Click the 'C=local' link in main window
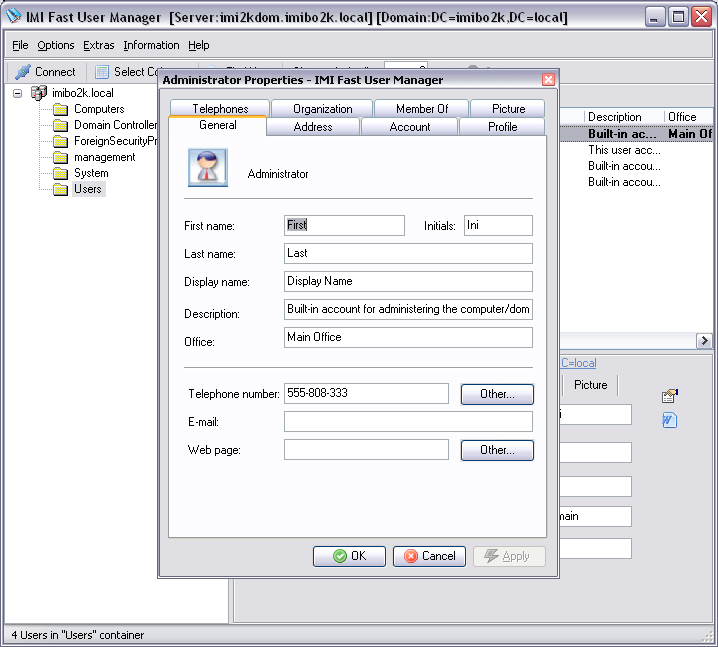 coord(579,363)
